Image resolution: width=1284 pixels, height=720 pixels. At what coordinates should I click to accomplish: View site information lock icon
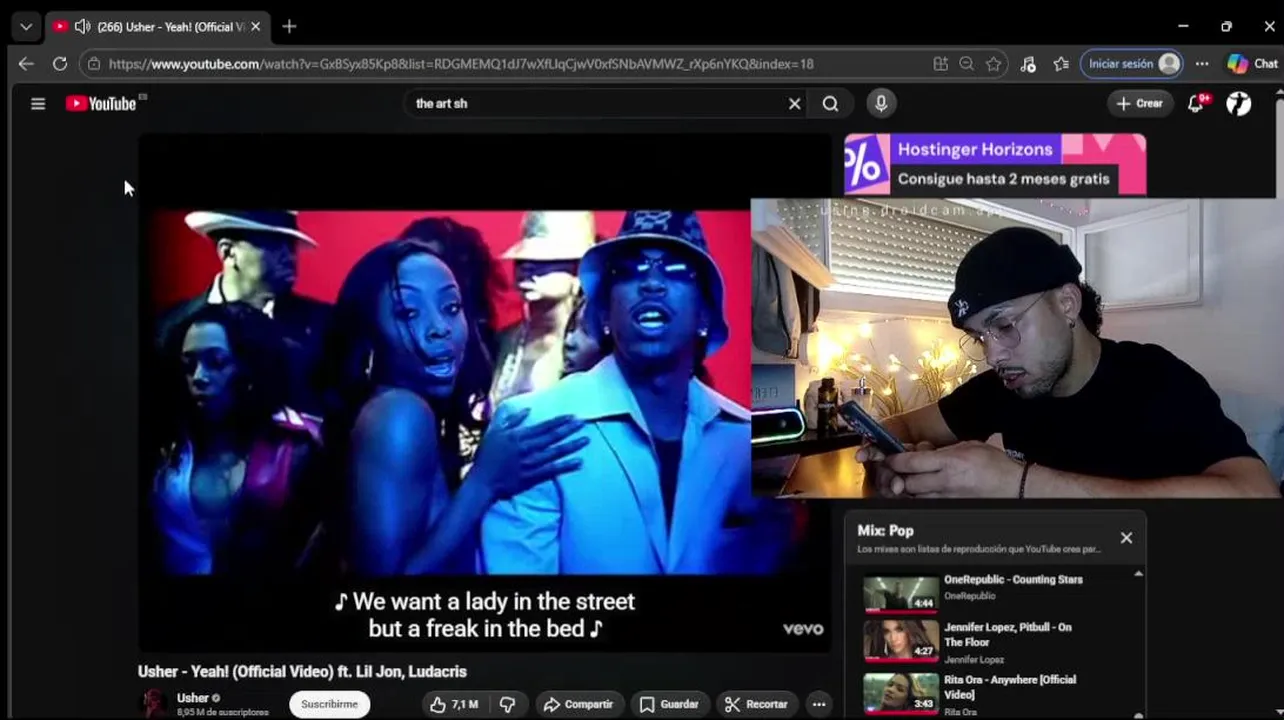click(x=94, y=63)
